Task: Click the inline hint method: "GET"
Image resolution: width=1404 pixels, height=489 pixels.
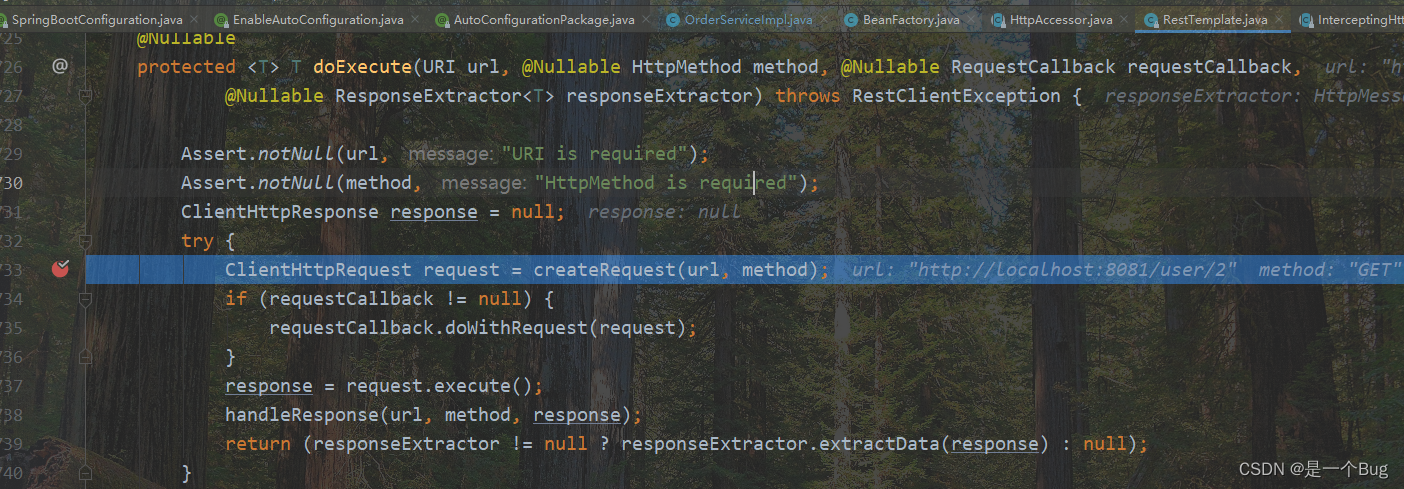Action: point(1329,270)
